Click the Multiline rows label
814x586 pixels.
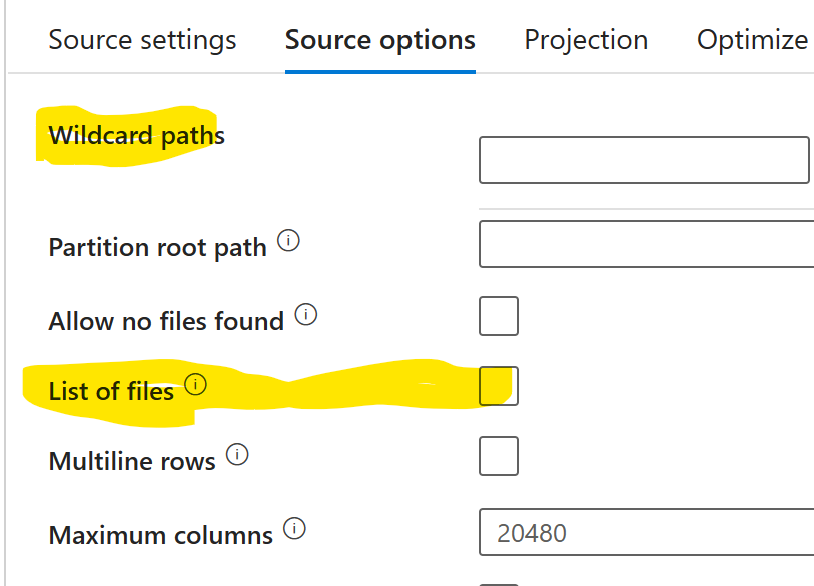pyautogui.click(x=130, y=460)
